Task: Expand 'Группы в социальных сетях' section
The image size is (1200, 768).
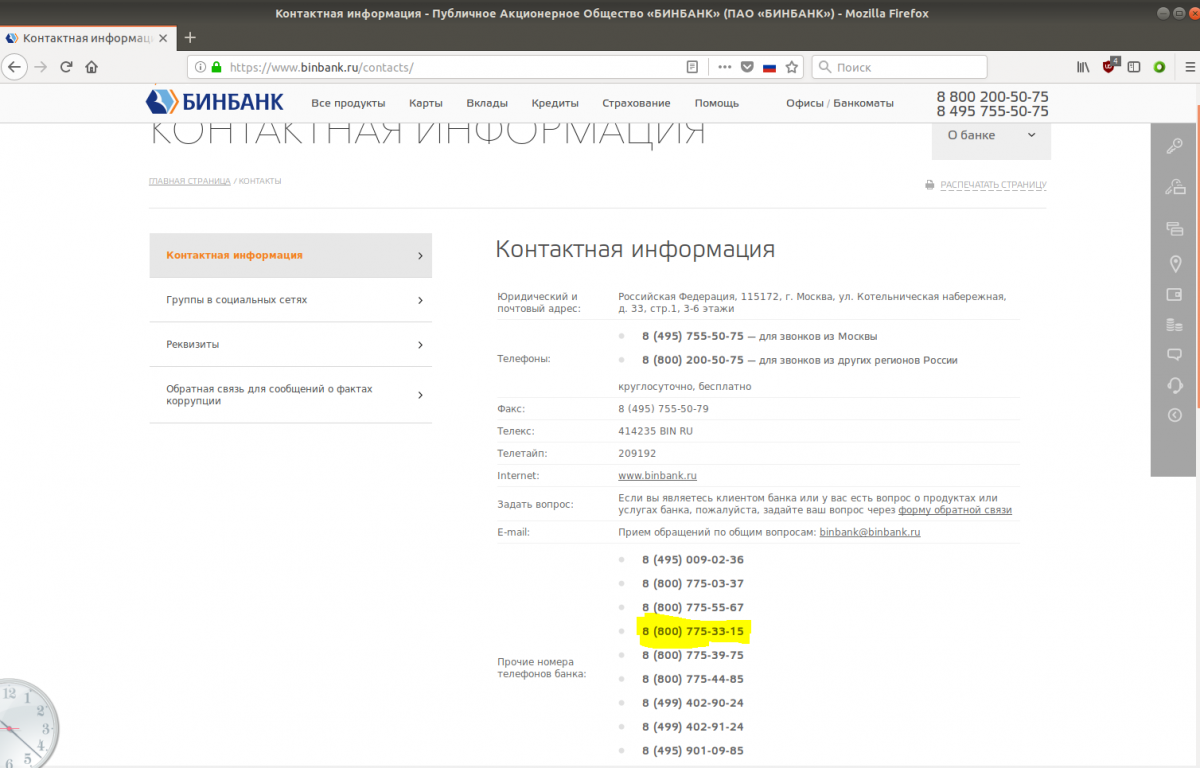Action: 290,300
